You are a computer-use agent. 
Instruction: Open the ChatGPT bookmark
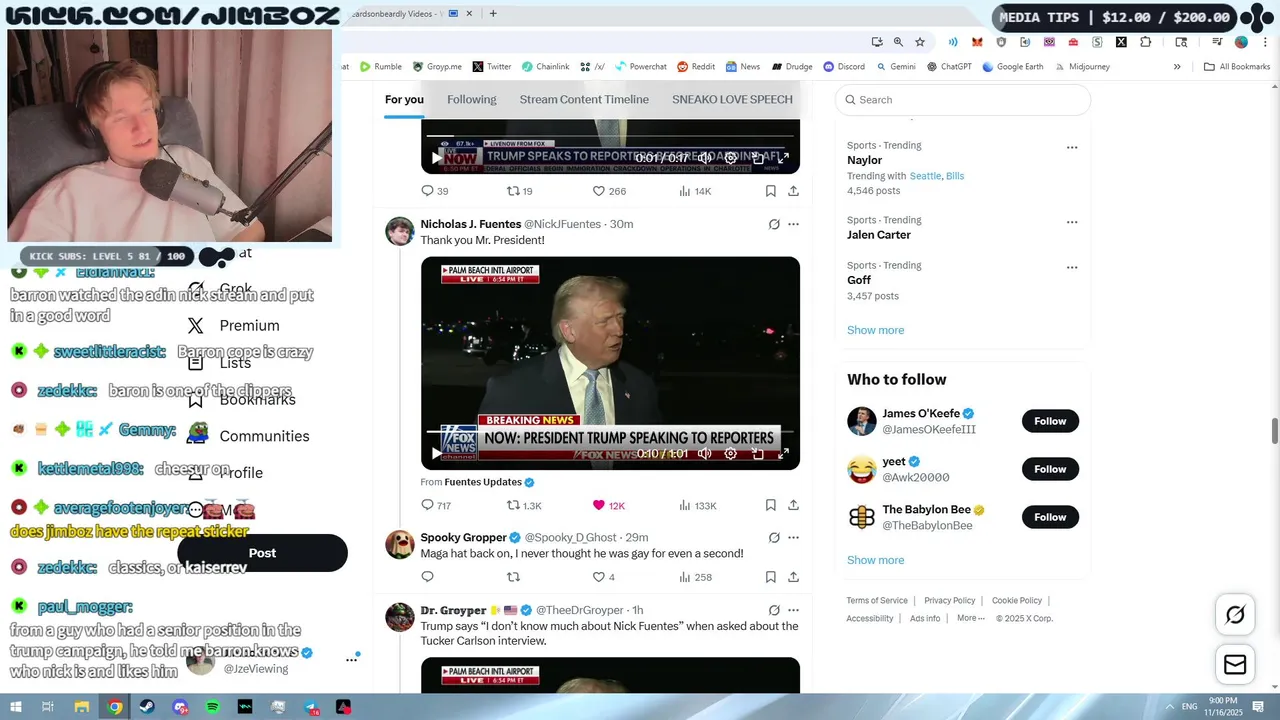948,67
